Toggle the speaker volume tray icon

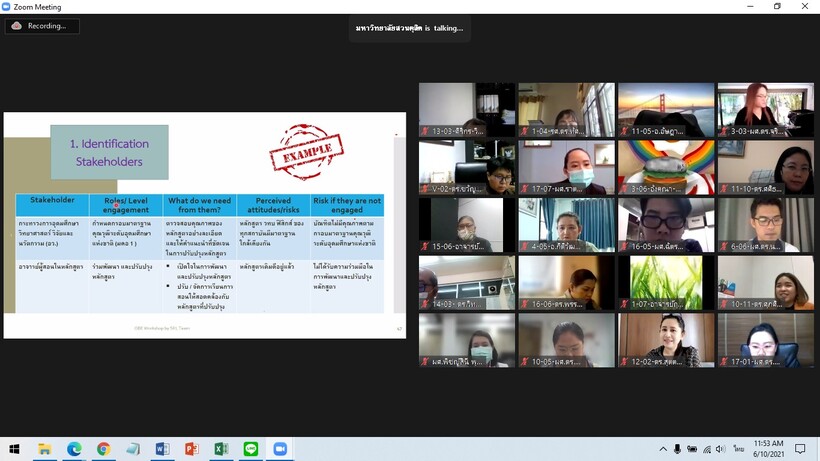click(721, 449)
